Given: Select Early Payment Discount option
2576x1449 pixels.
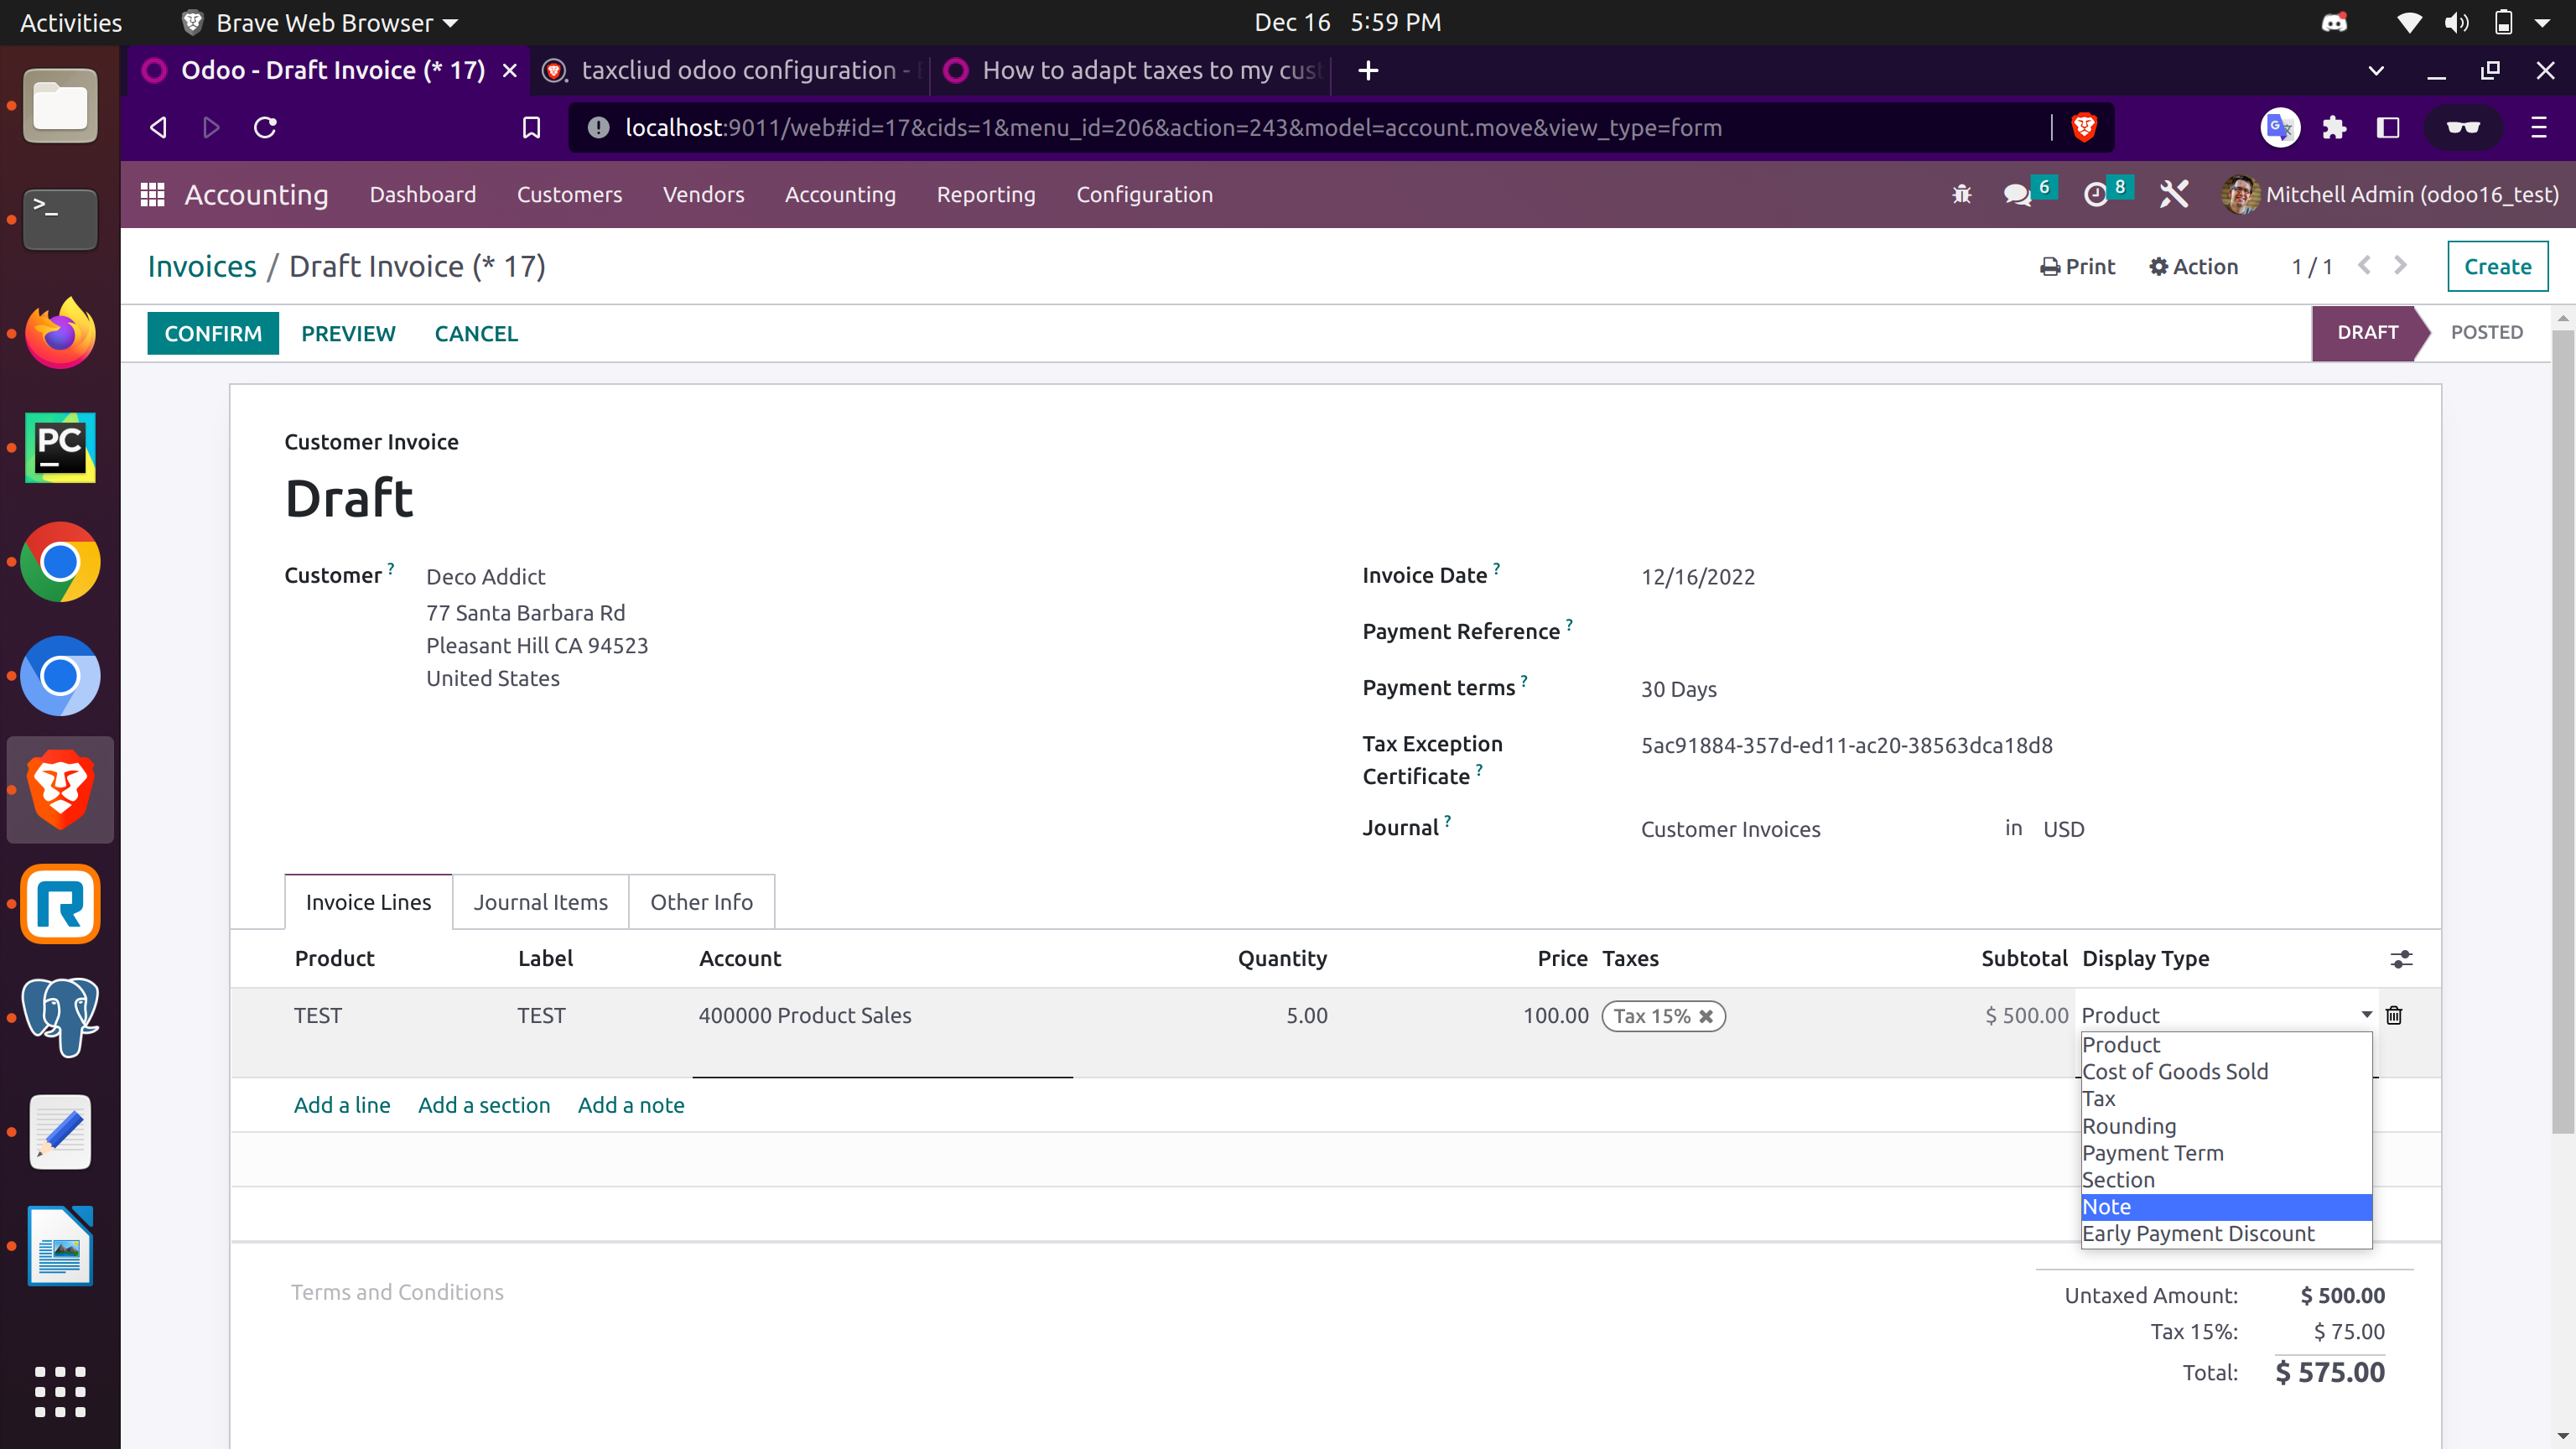Looking at the screenshot, I should coord(2226,1234).
